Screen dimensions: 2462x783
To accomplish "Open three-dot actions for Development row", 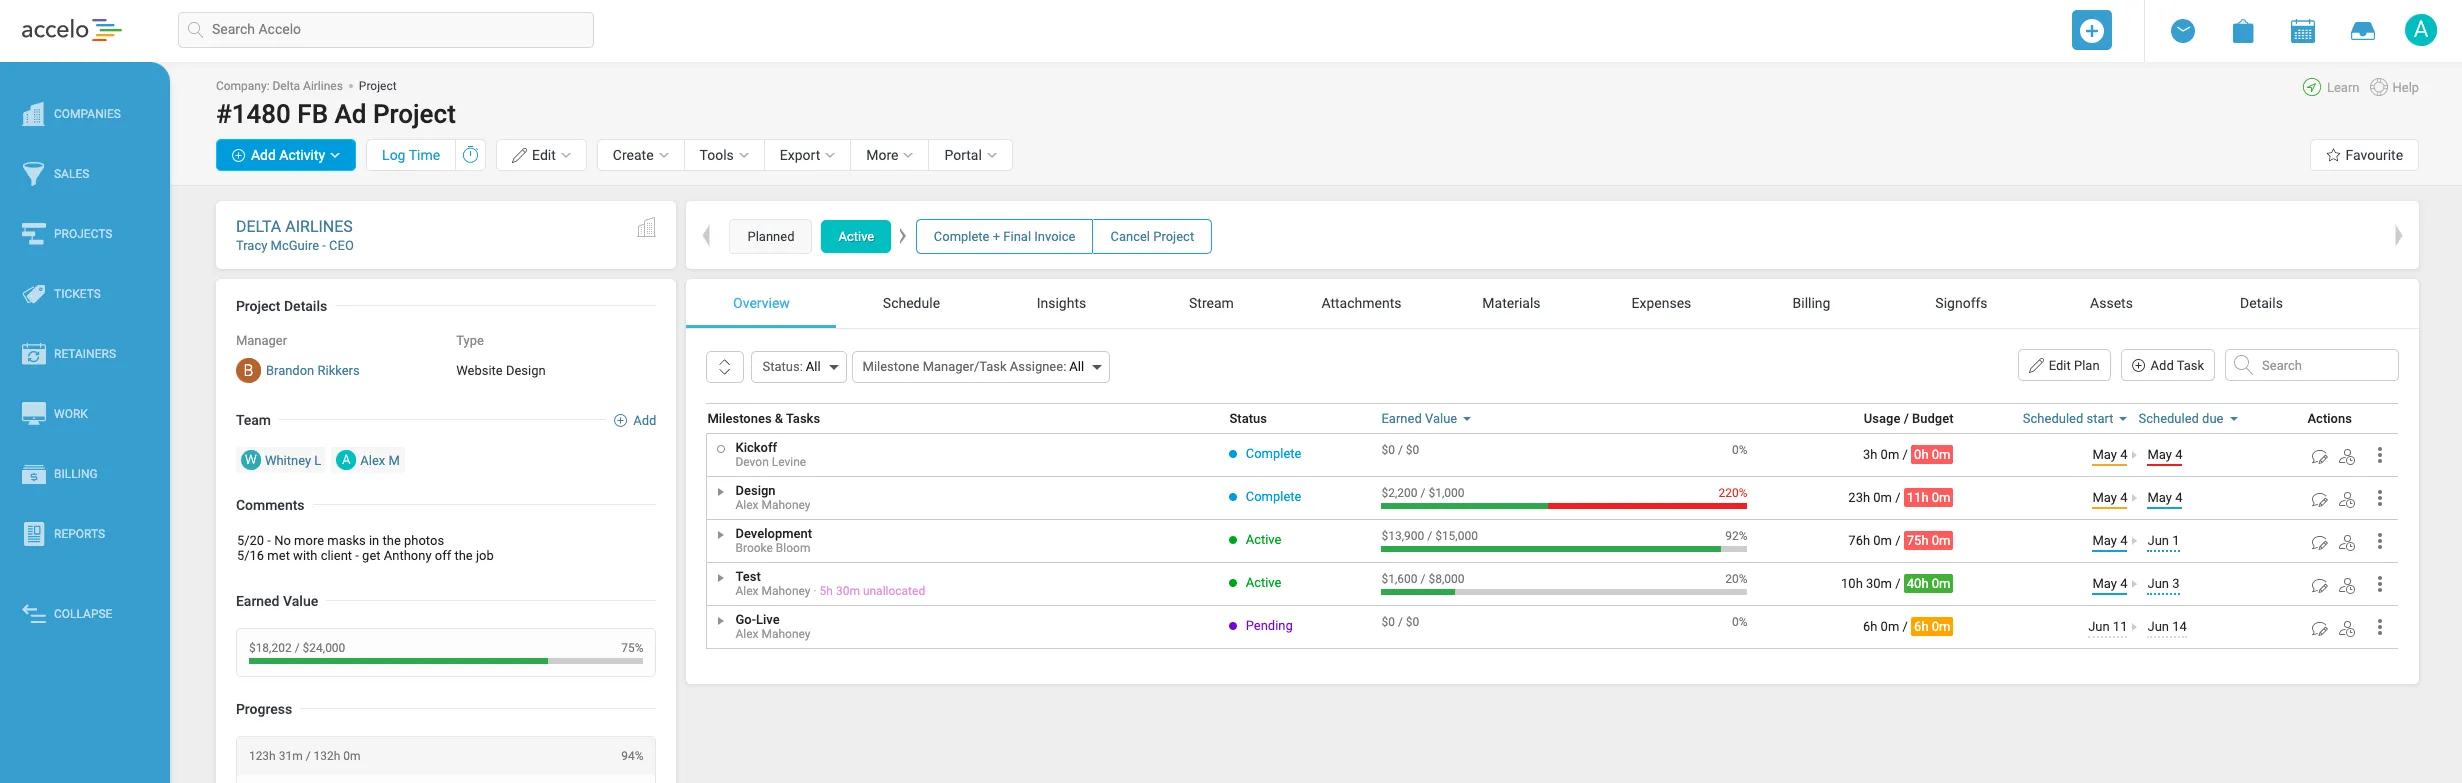I will (x=2380, y=541).
